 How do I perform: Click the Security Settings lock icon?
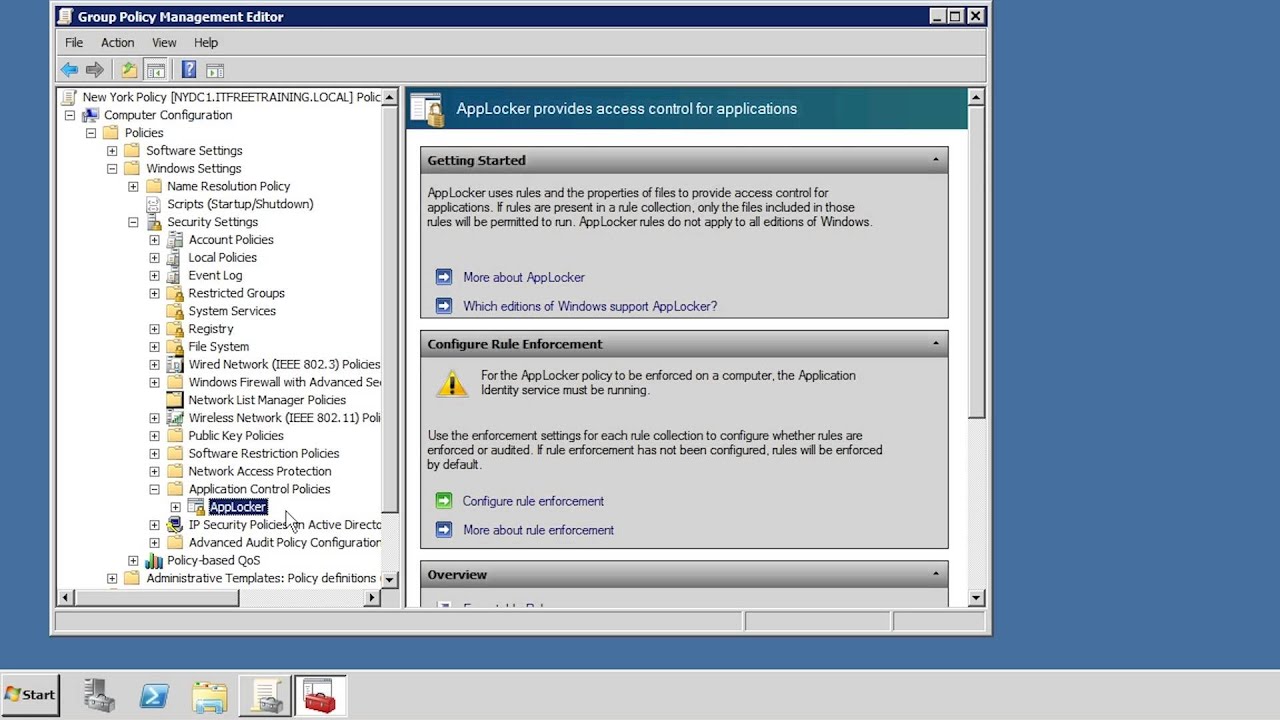click(153, 222)
